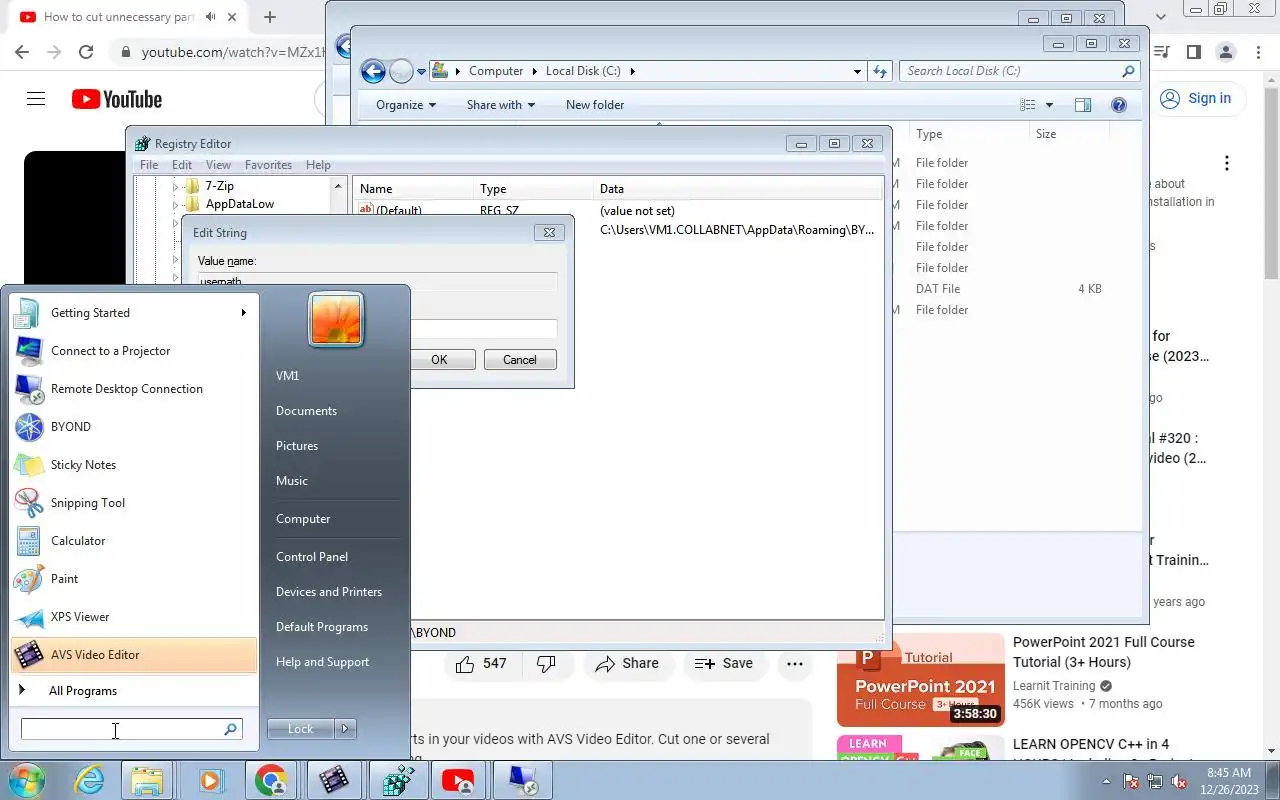
Task: Open Getting Started in Start menu
Action: pos(134,313)
